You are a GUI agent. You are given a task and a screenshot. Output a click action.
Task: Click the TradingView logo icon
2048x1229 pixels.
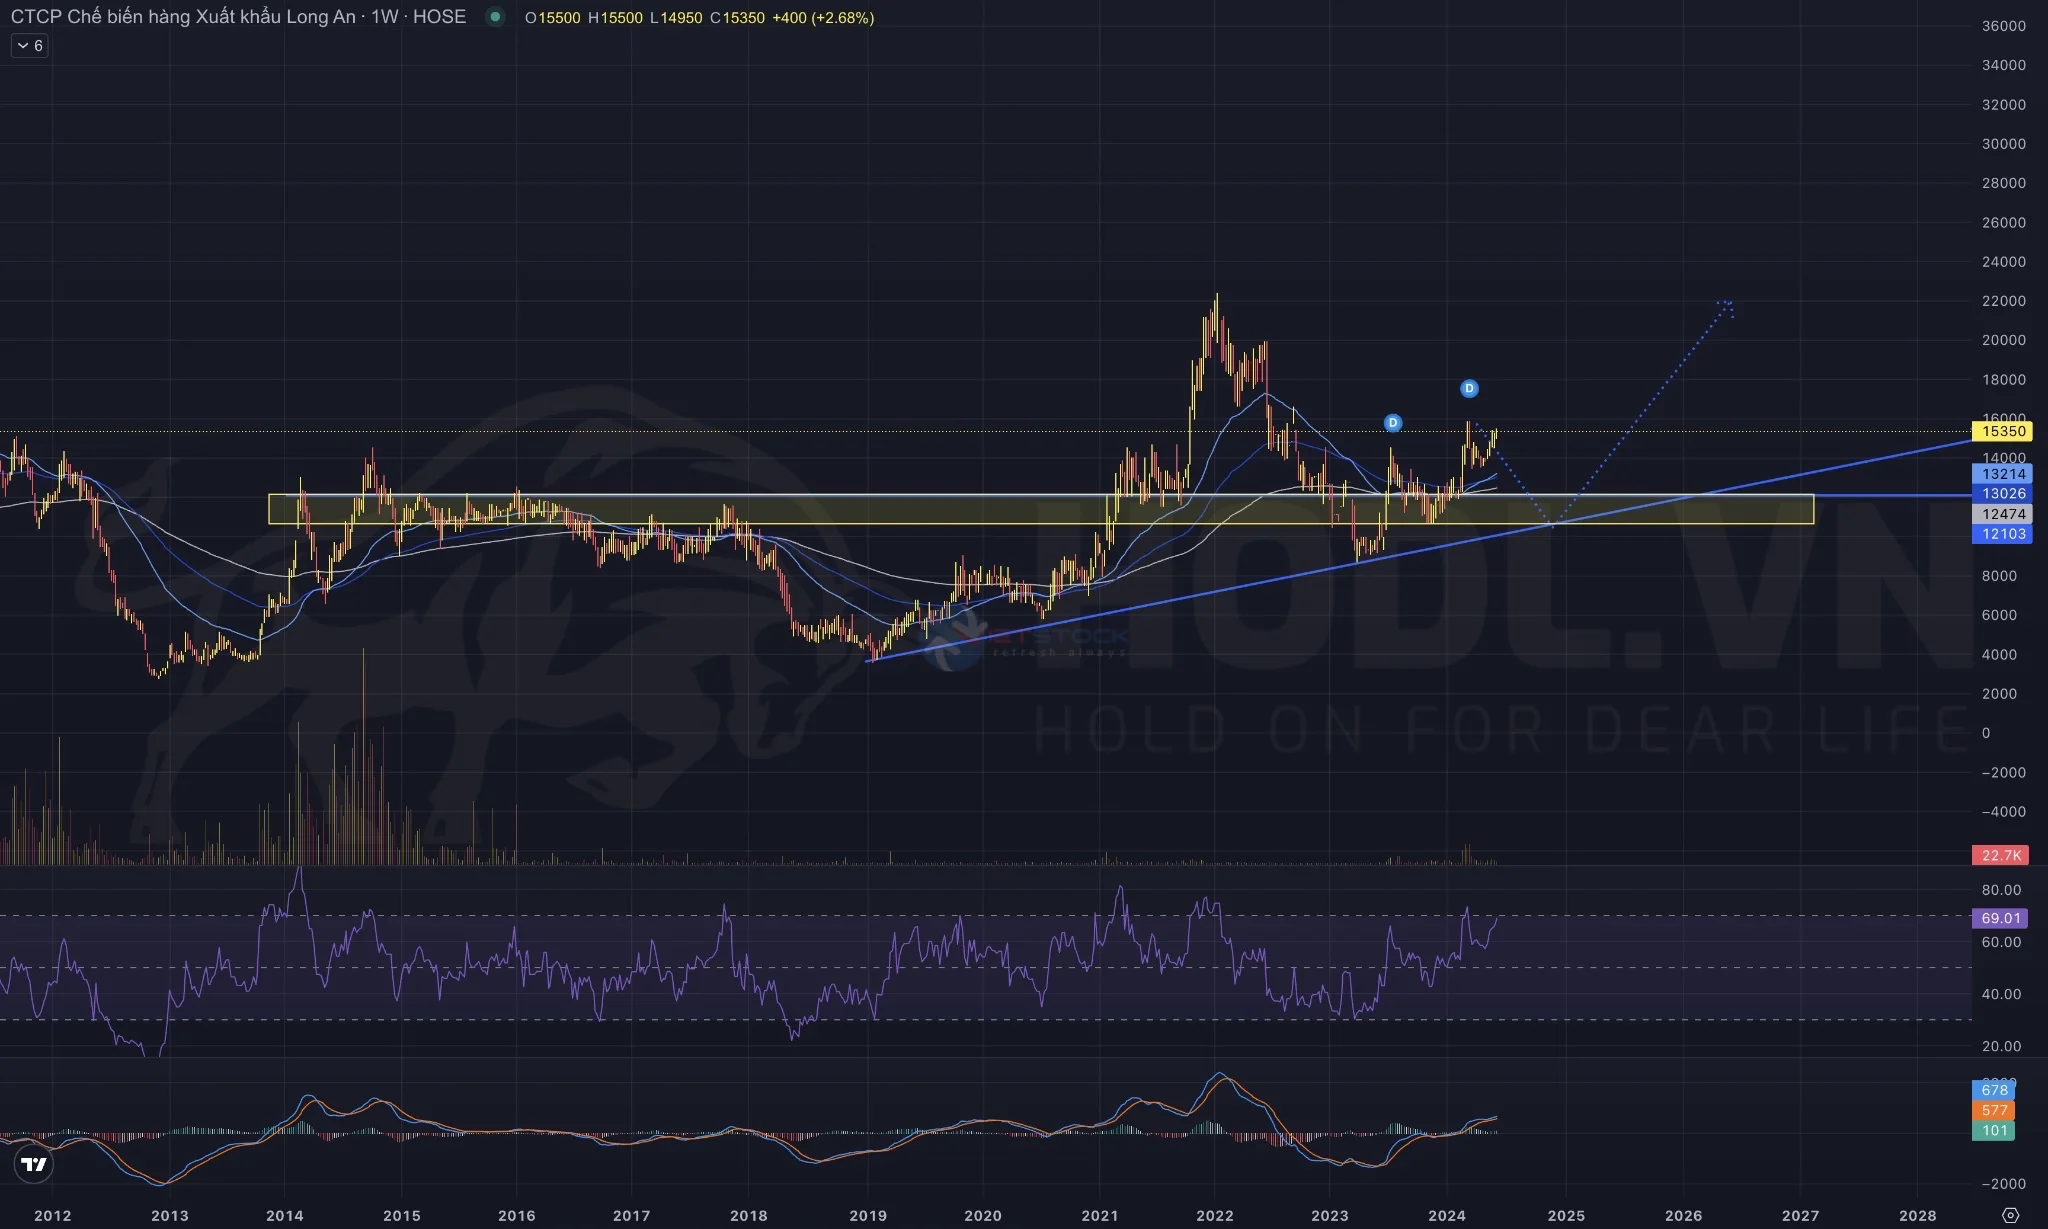(33, 1164)
